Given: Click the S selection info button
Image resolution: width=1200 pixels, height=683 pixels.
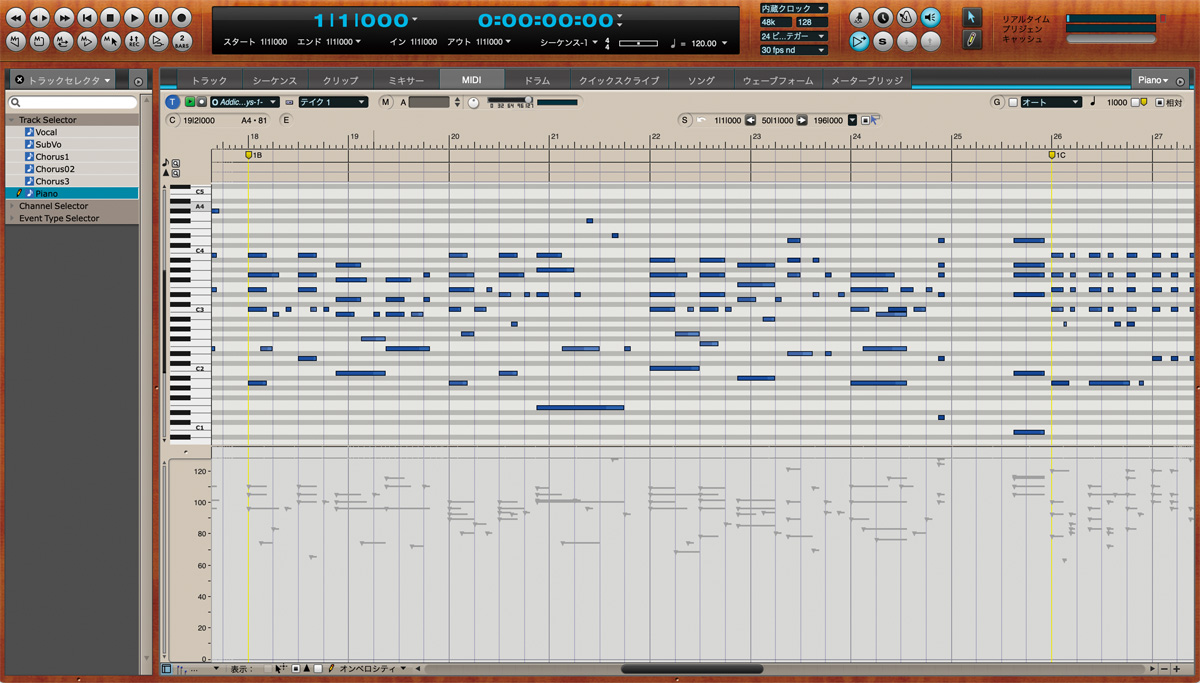Looking at the screenshot, I should (684, 120).
